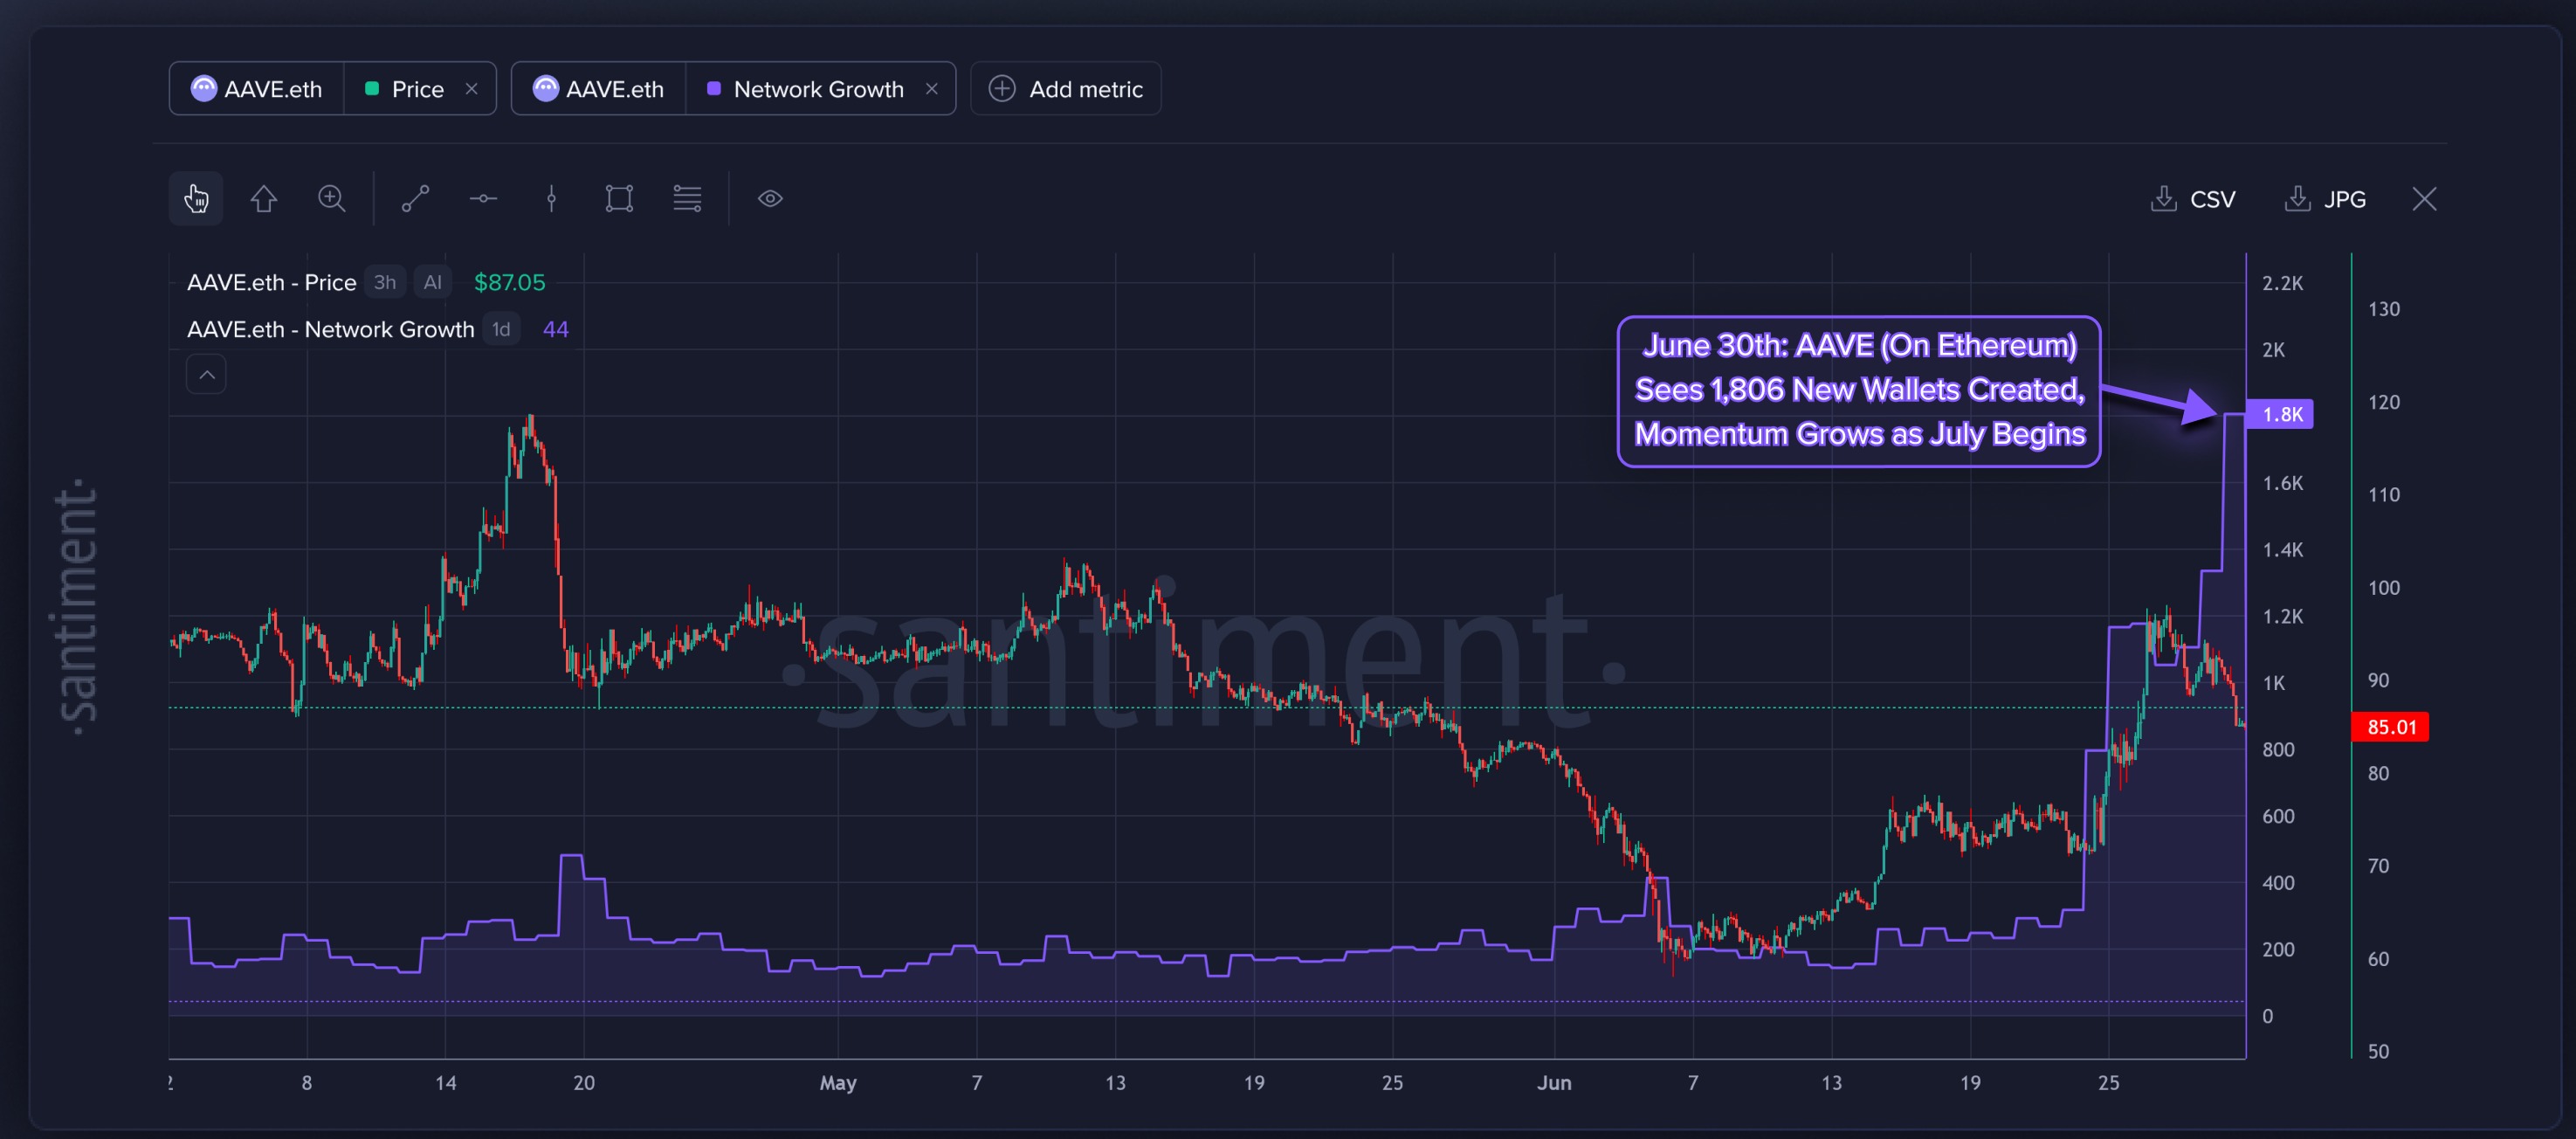This screenshot has width=2576, height=1139.
Task: Click the green Price color square
Action: click(372, 89)
